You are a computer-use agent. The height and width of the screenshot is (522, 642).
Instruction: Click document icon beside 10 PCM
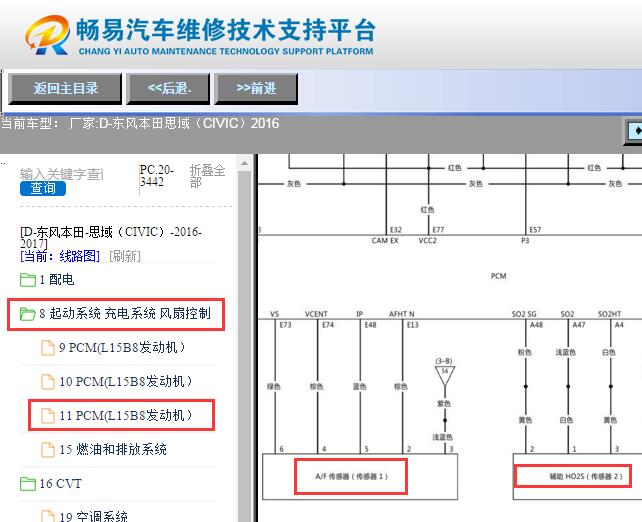tap(48, 382)
